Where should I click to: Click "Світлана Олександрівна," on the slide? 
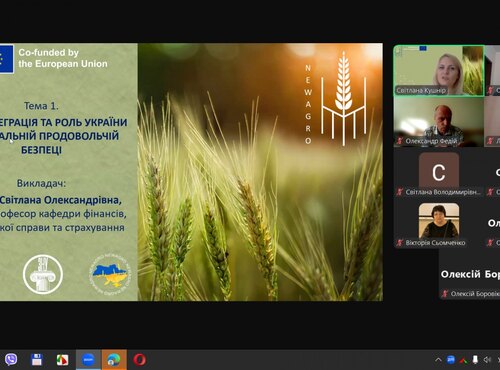point(61,200)
